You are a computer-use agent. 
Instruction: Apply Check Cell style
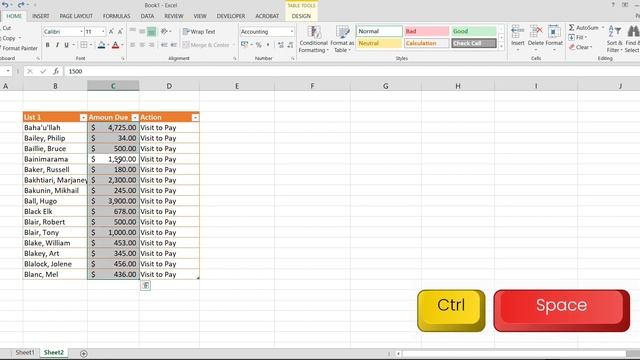pos(474,43)
